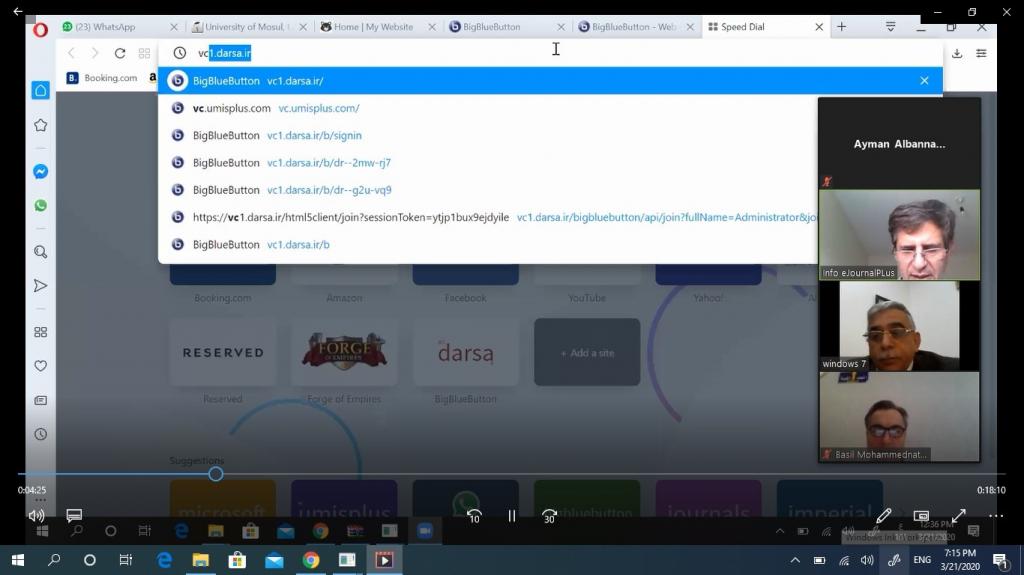This screenshot has width=1024, height=575.
Task: Pause the video playback
Action: coord(512,516)
